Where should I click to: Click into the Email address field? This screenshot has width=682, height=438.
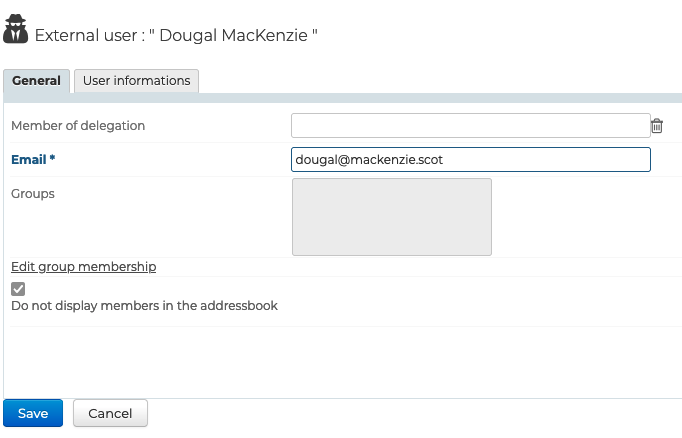(x=470, y=159)
